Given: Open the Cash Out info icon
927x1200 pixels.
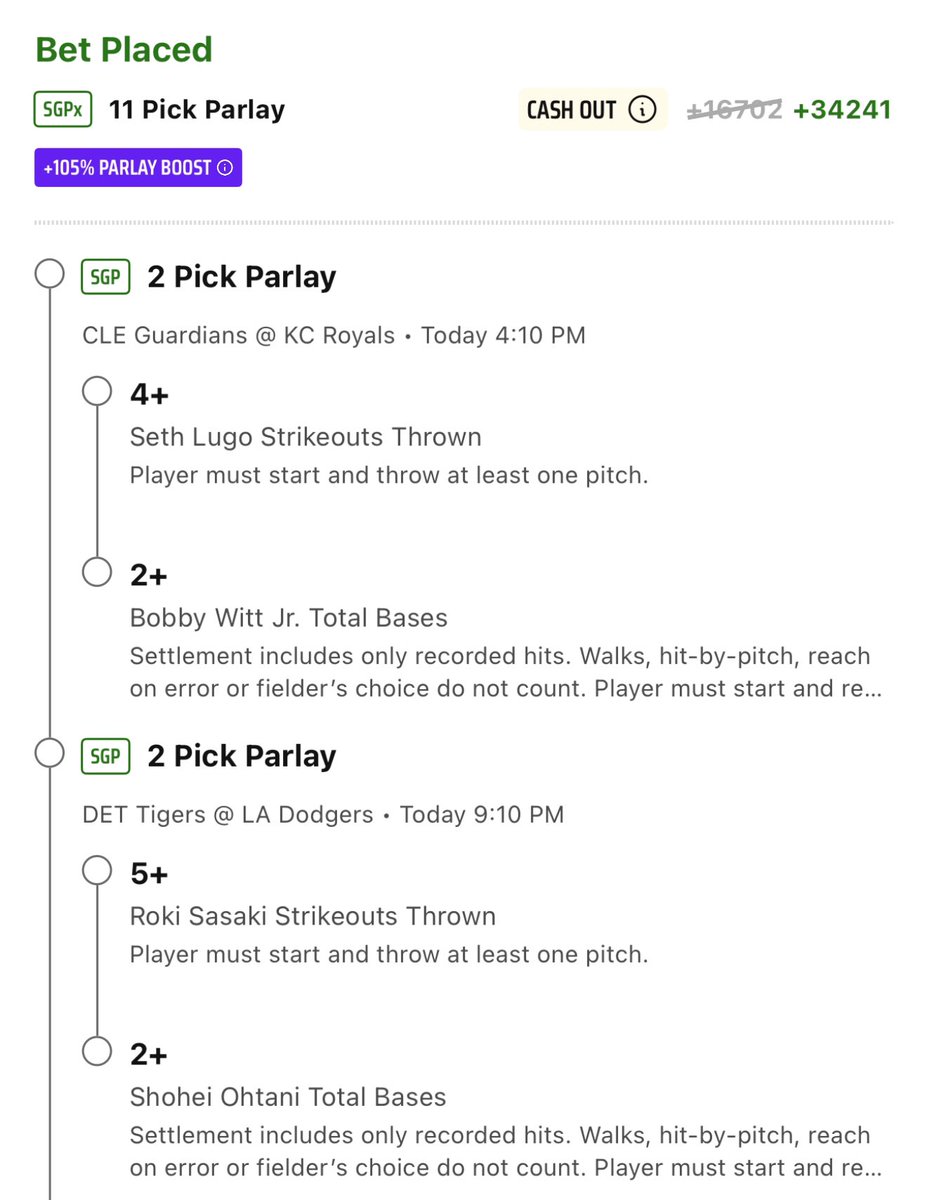Looking at the screenshot, I should pyautogui.click(x=643, y=109).
